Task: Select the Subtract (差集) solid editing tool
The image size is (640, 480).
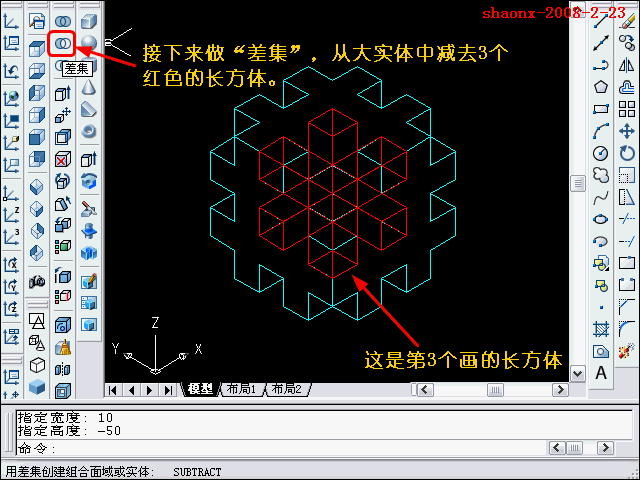Action: point(62,44)
